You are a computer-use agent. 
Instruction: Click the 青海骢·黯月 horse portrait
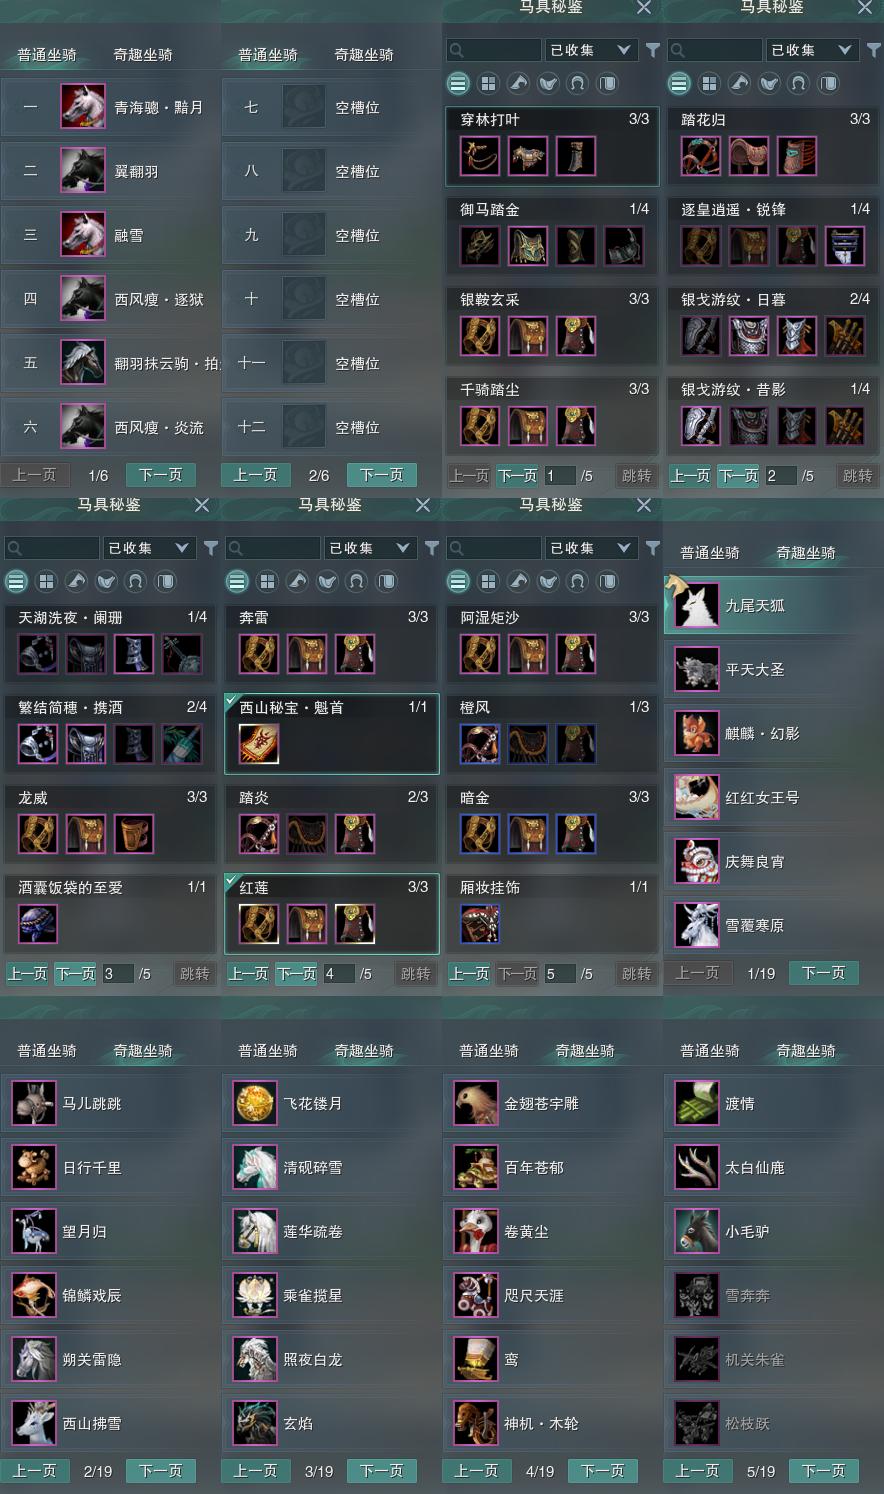(82, 107)
